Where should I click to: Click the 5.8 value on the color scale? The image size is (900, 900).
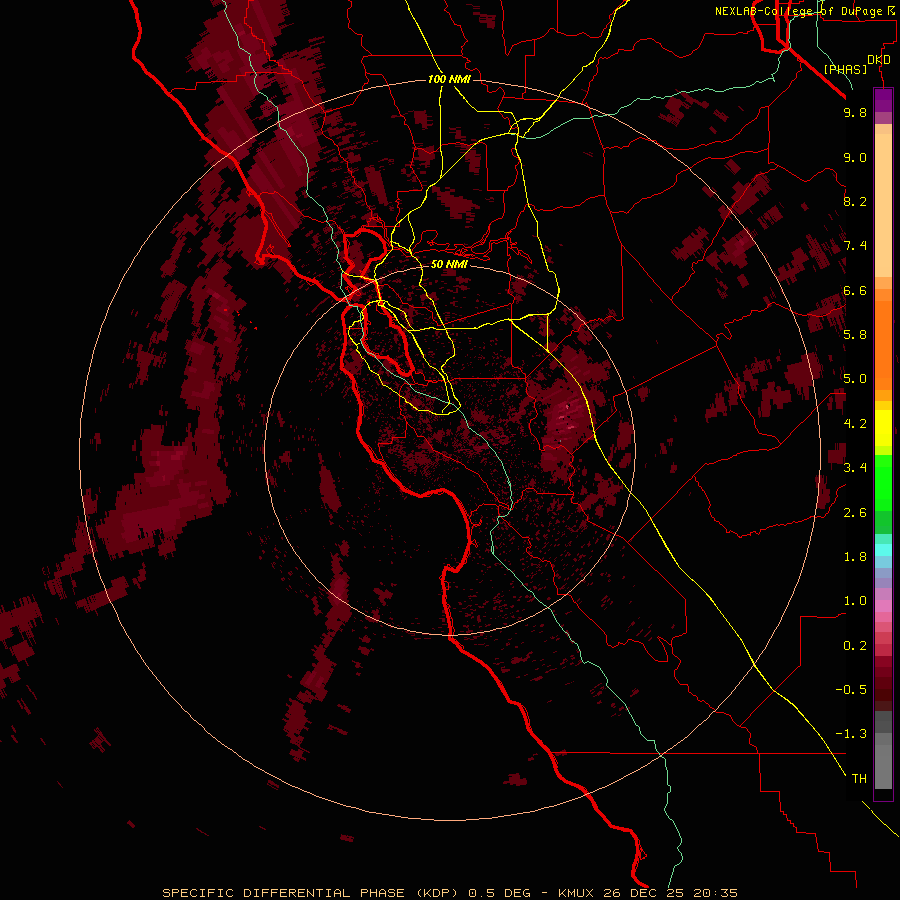click(x=855, y=335)
